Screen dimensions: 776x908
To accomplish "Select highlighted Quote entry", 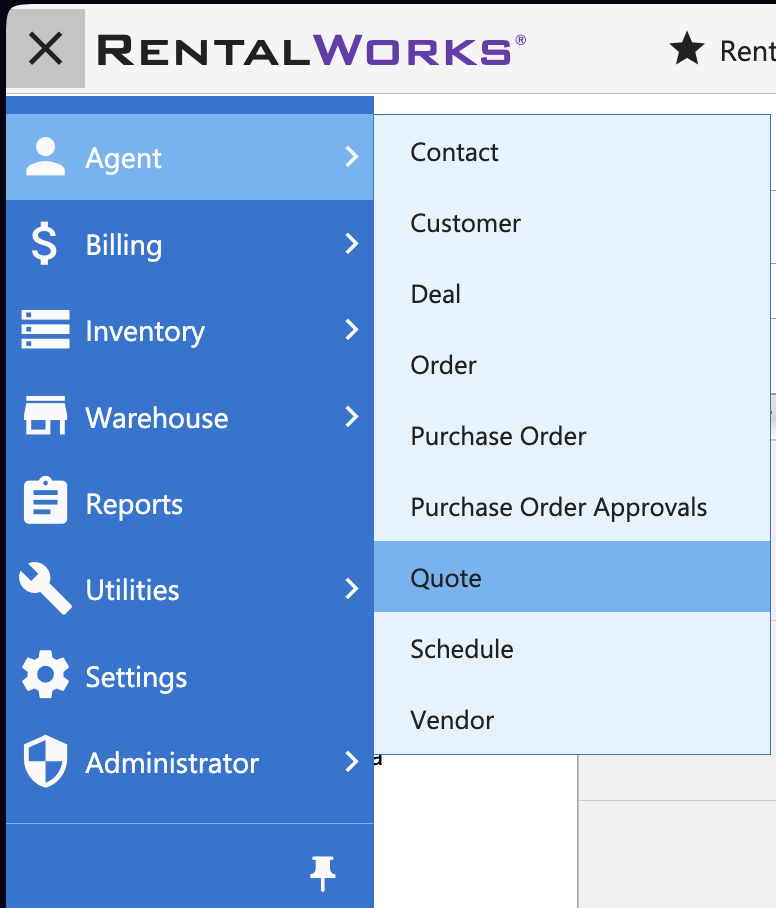I will (x=572, y=577).
